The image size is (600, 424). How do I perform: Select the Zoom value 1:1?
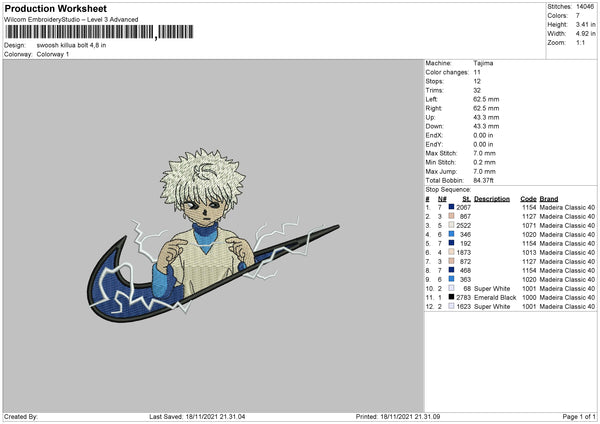(580, 42)
